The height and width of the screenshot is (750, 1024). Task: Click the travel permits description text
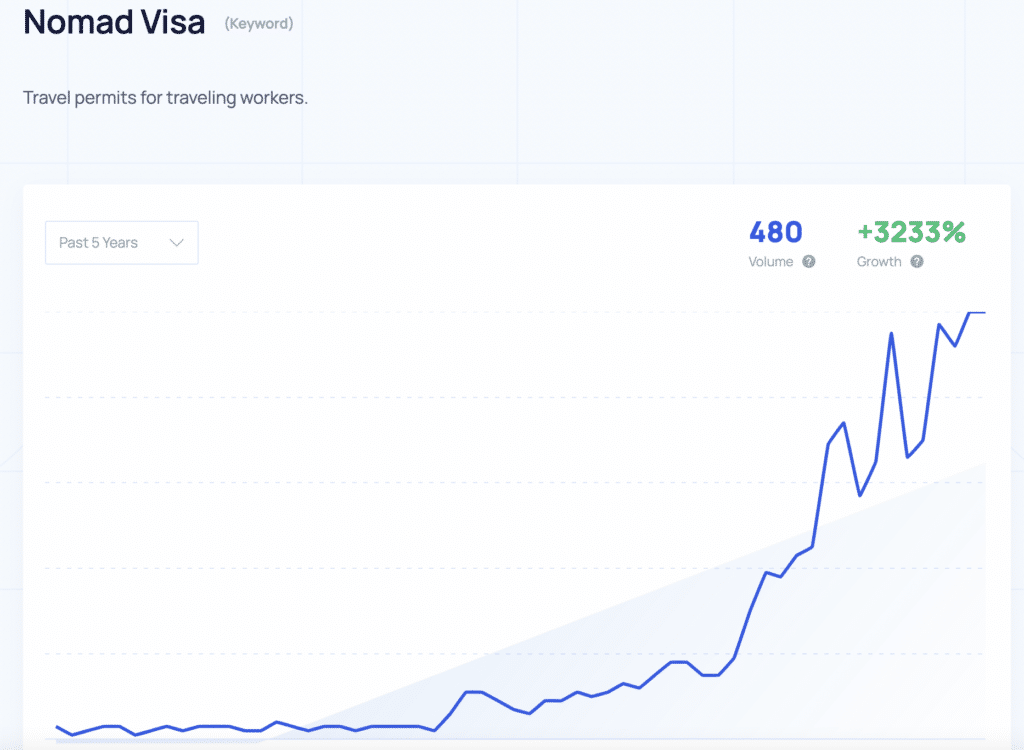click(165, 99)
